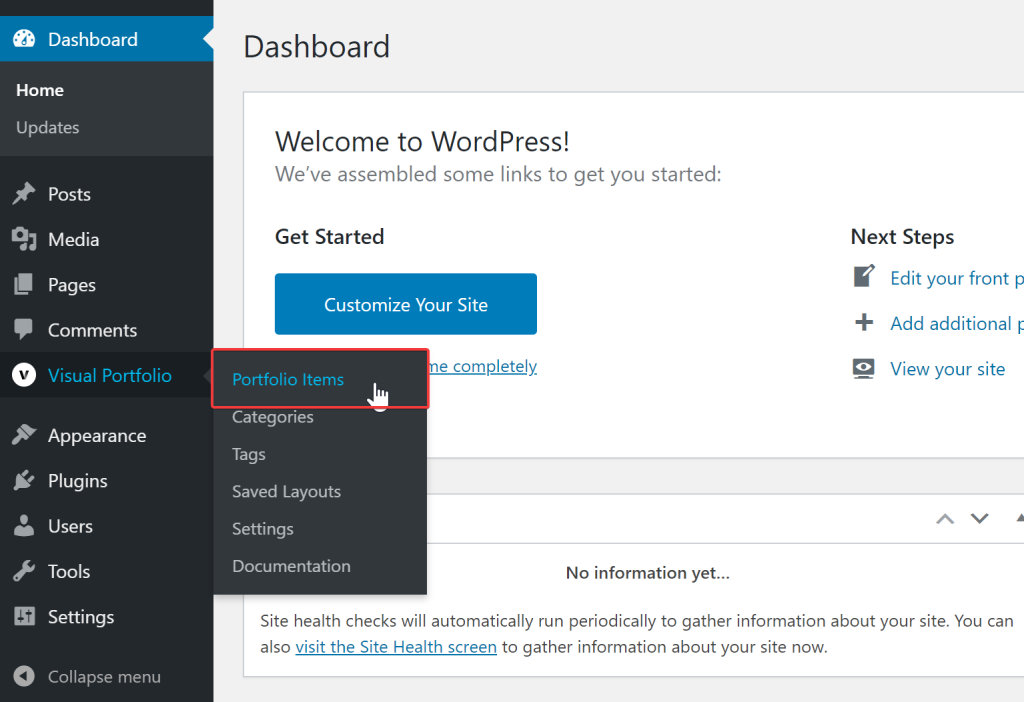1024x702 pixels.
Task: Move Site Health widget up with arrow
Action: point(945,519)
